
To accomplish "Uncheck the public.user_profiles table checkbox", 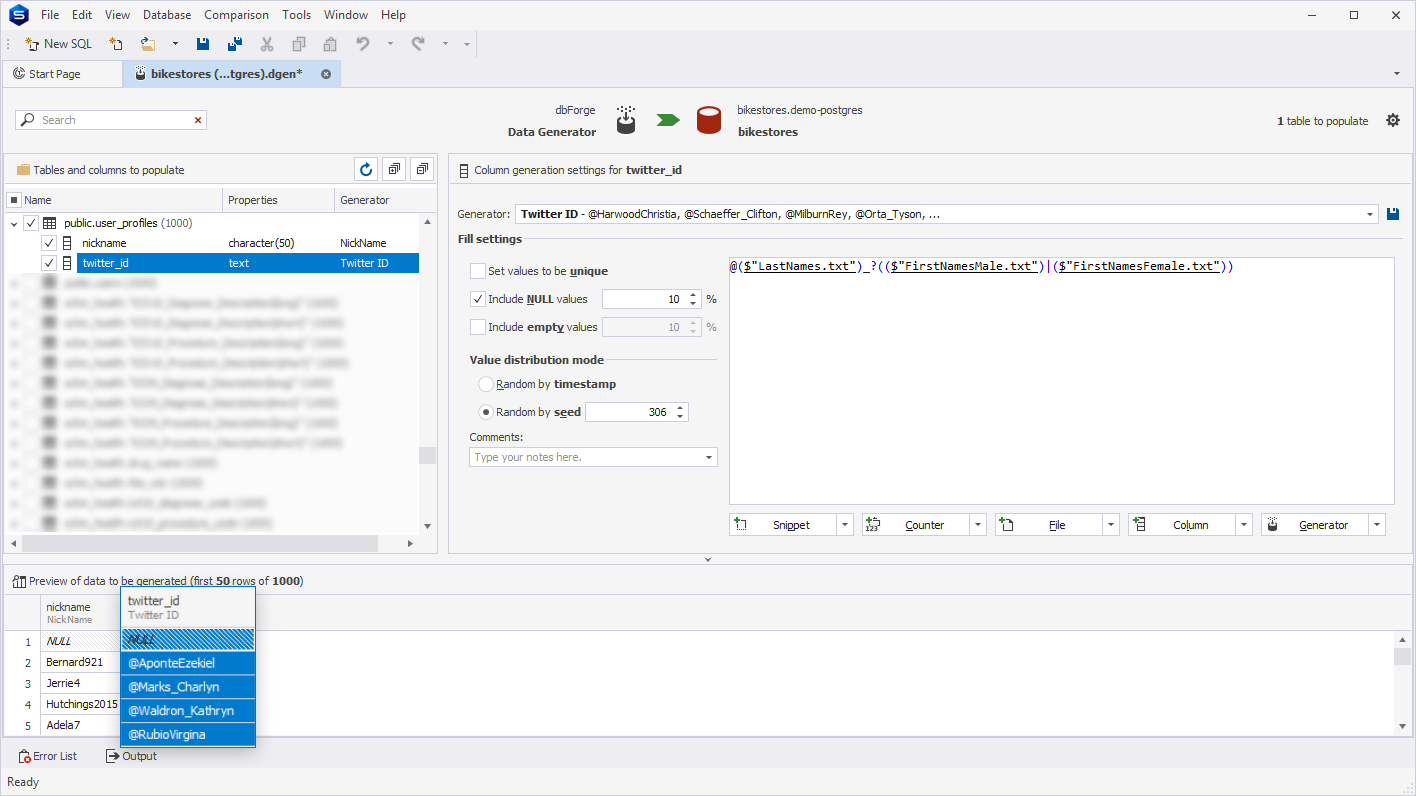I will [x=31, y=223].
